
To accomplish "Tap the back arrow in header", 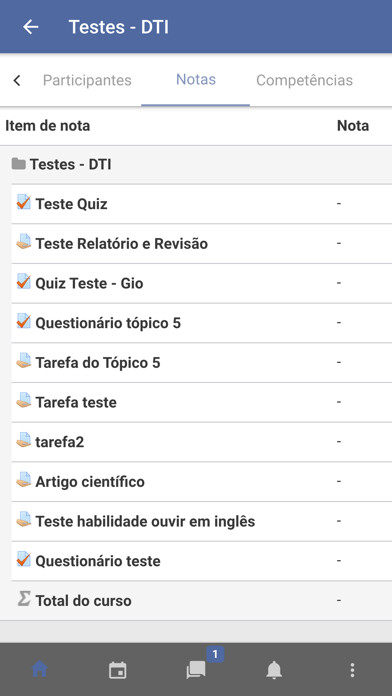I will pyautogui.click(x=31, y=27).
